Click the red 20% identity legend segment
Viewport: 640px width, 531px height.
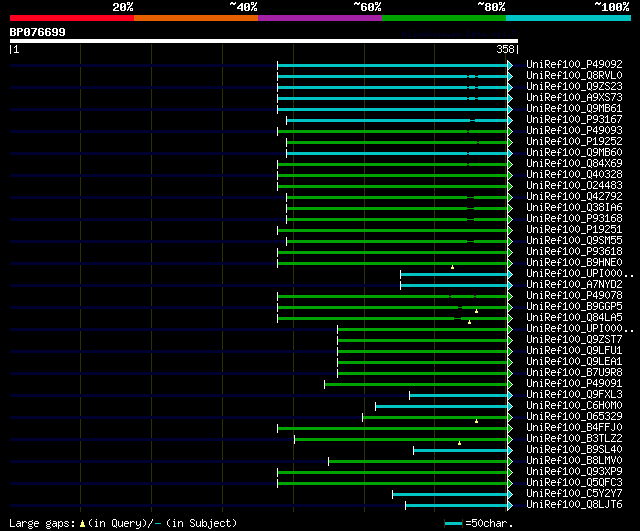coord(72,18)
